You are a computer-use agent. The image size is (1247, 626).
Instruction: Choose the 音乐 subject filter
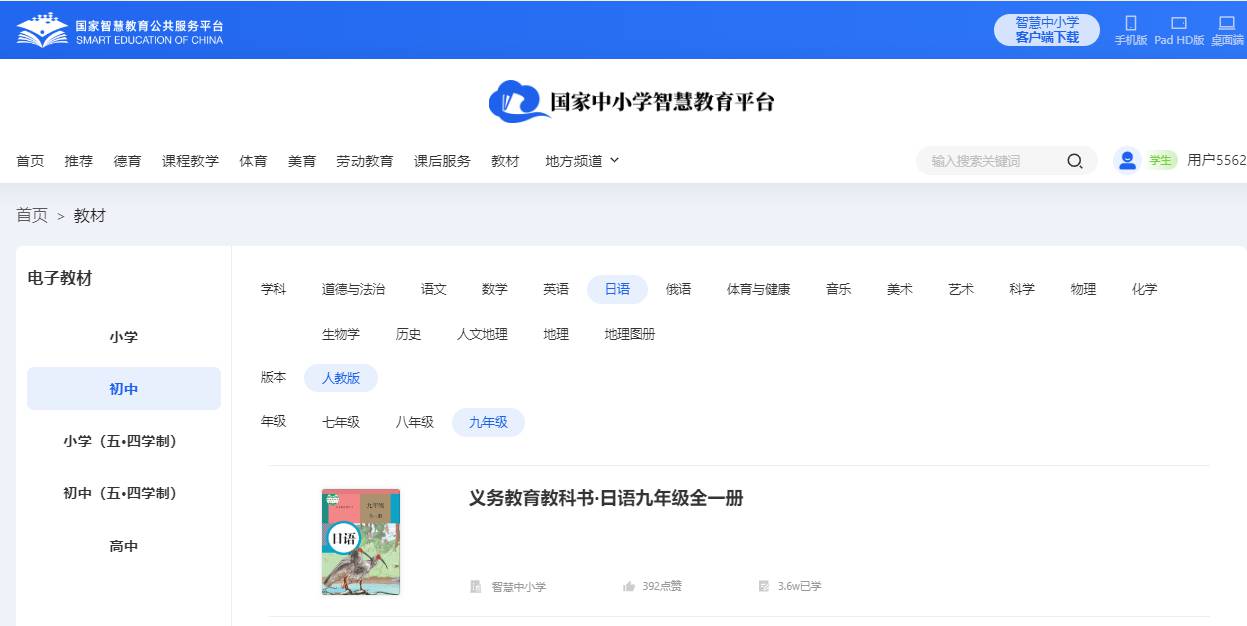(839, 289)
